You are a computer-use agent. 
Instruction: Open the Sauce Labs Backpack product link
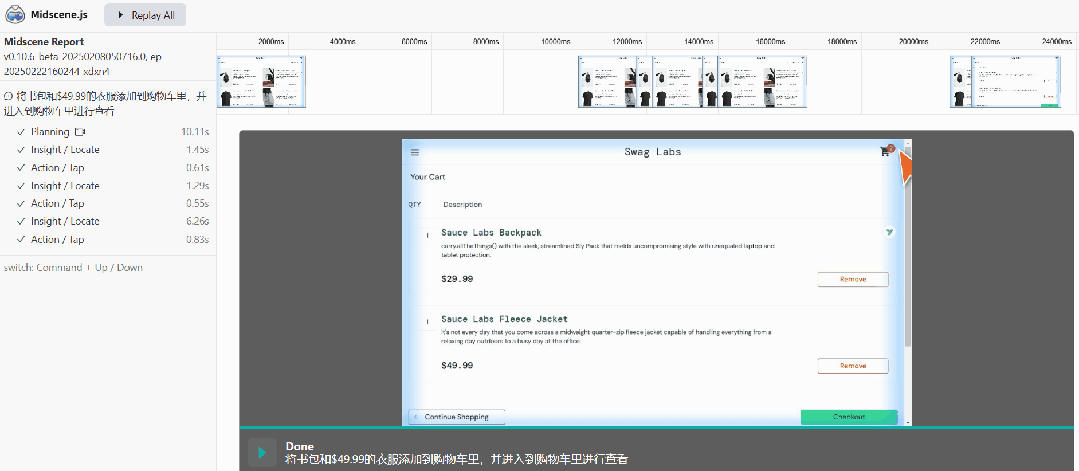click(491, 233)
